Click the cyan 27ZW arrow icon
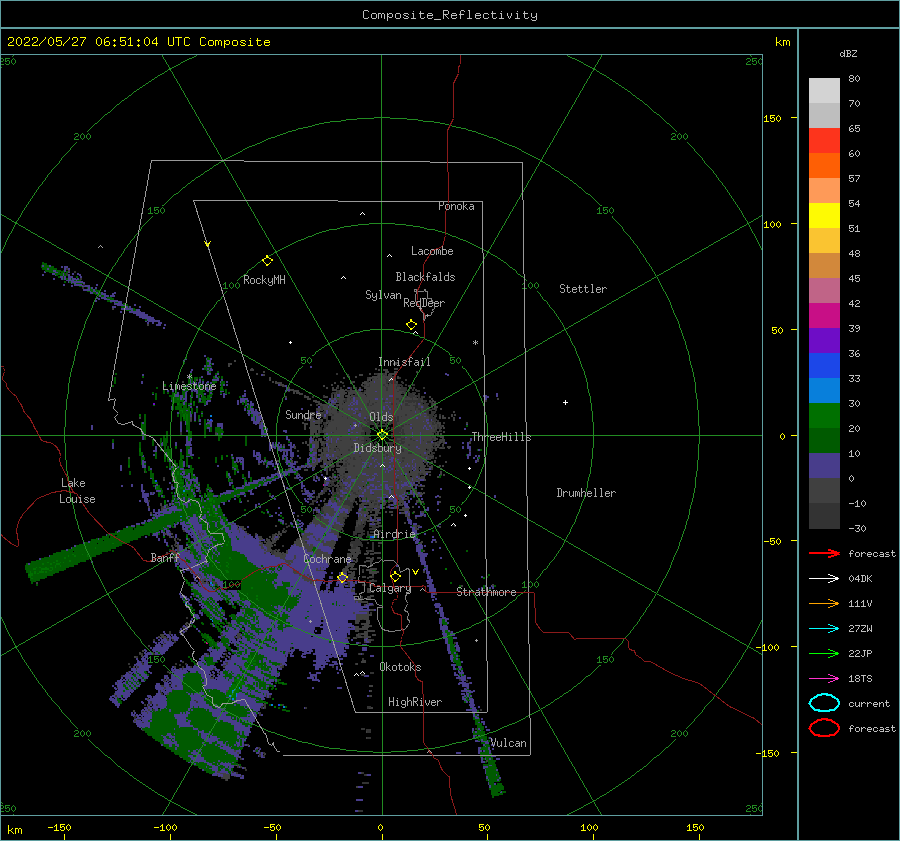Image resolution: width=900 pixels, height=841 pixels. point(824,629)
